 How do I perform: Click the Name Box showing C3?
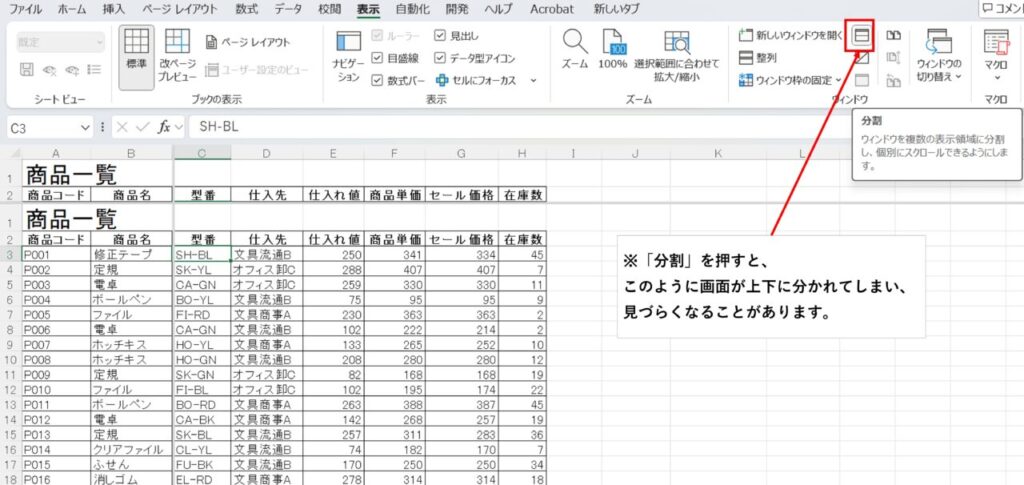click(42, 127)
